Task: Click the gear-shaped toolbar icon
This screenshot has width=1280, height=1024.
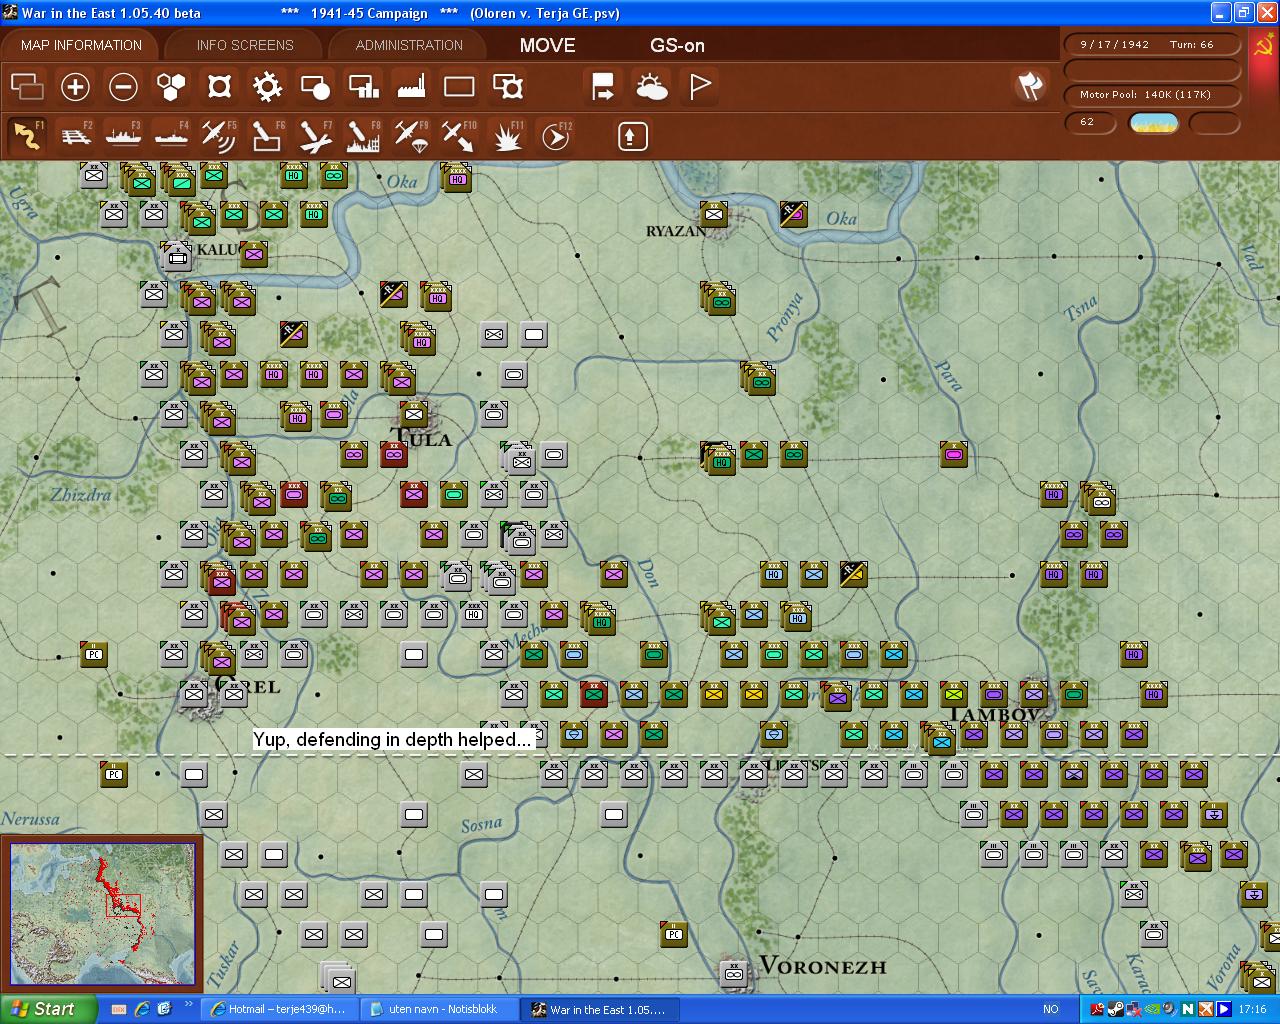Action: (x=267, y=87)
